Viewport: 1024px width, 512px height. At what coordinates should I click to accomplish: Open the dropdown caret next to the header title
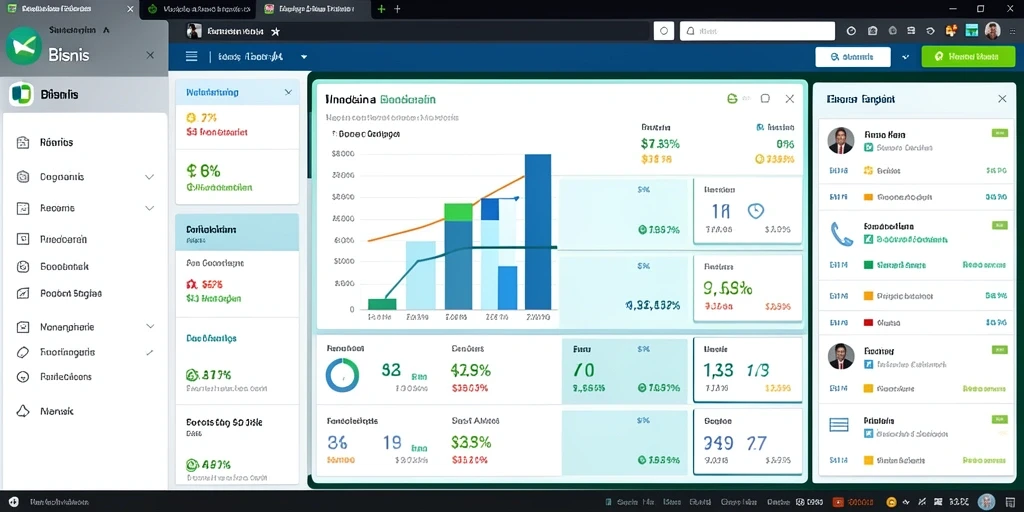pyautogui.click(x=304, y=57)
